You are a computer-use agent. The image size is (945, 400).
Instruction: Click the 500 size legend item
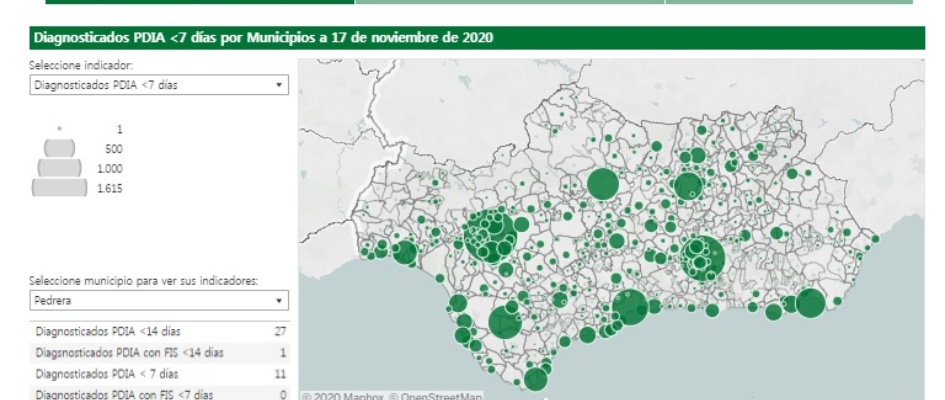[60, 149]
